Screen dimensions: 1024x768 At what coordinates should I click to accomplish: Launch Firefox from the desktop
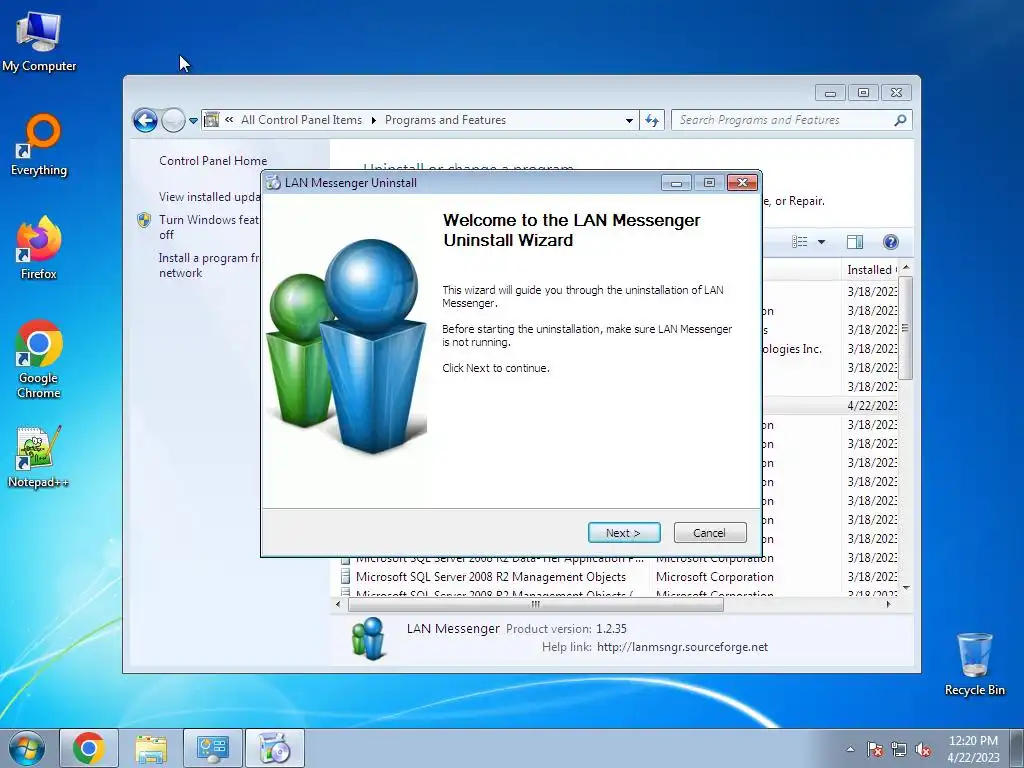pyautogui.click(x=39, y=248)
